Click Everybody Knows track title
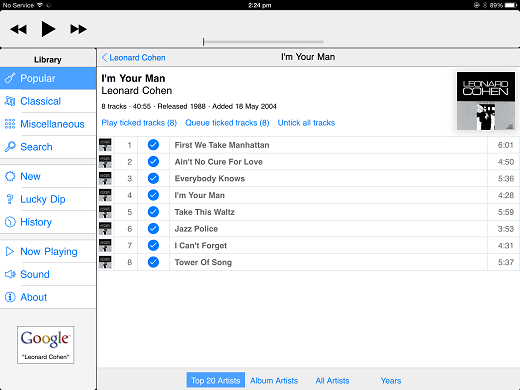This screenshot has width=520, height=390. tap(210, 178)
